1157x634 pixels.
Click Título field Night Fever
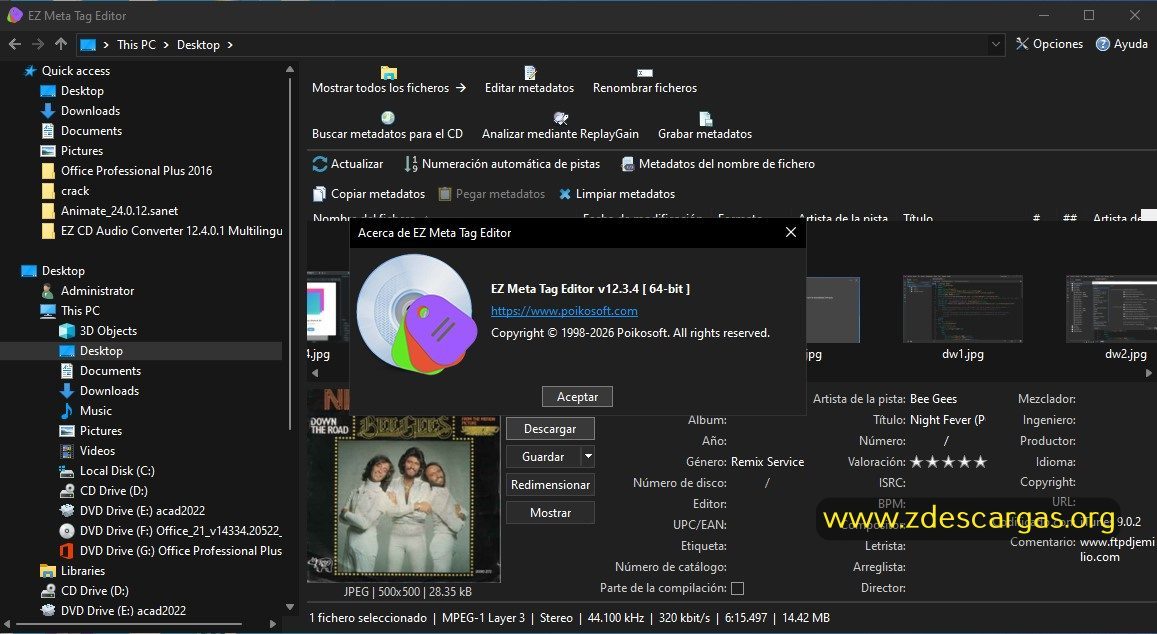(x=947, y=420)
